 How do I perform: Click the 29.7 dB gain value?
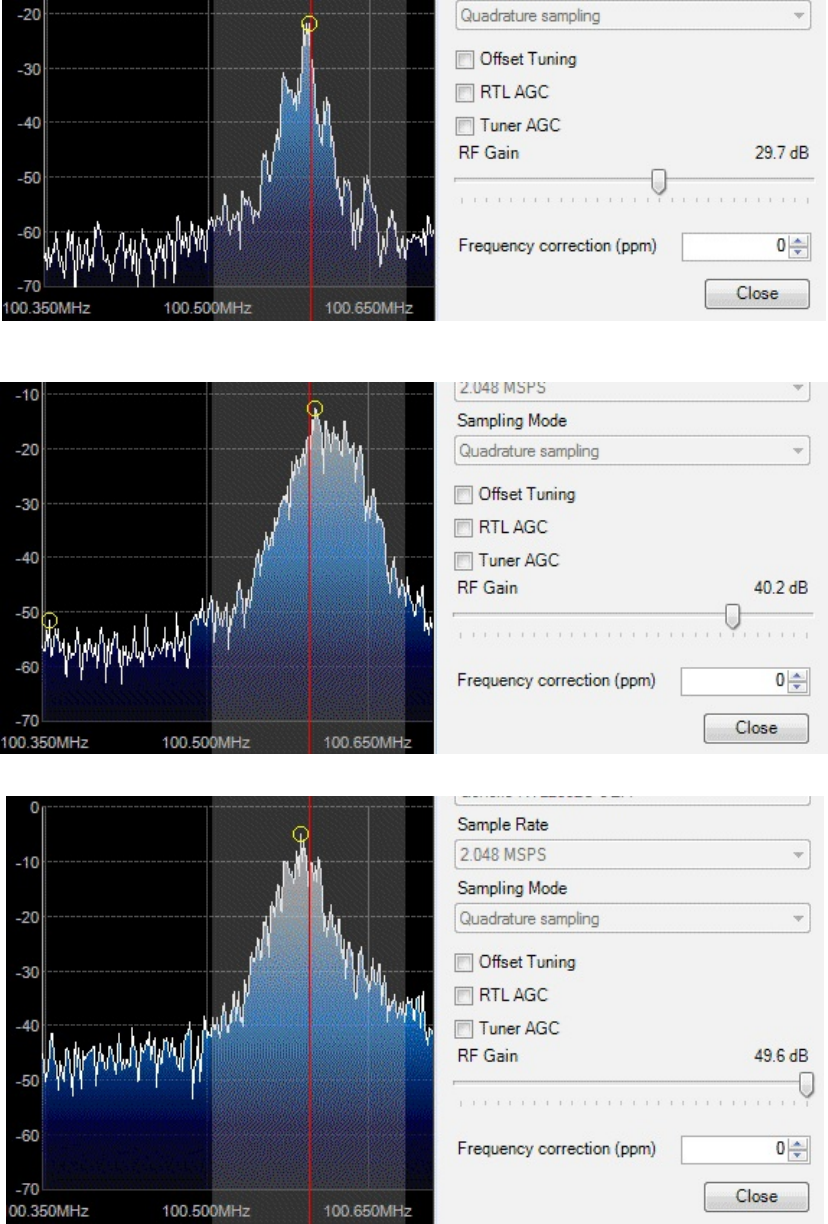[784, 154]
